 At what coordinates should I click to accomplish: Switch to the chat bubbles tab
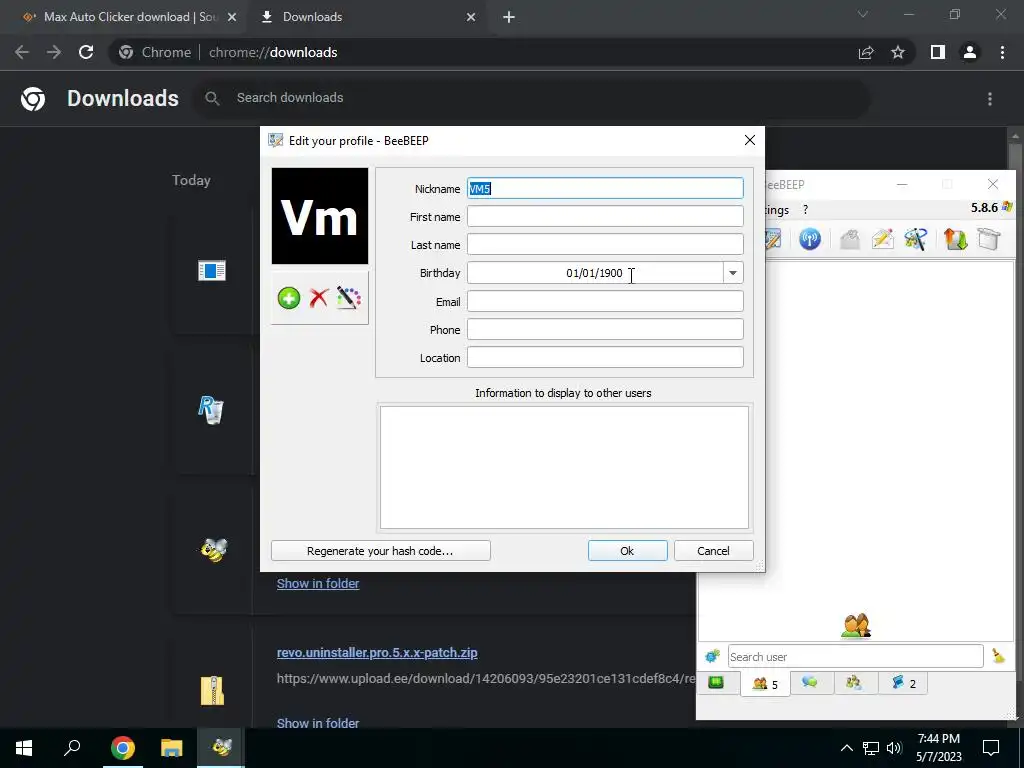coord(810,683)
